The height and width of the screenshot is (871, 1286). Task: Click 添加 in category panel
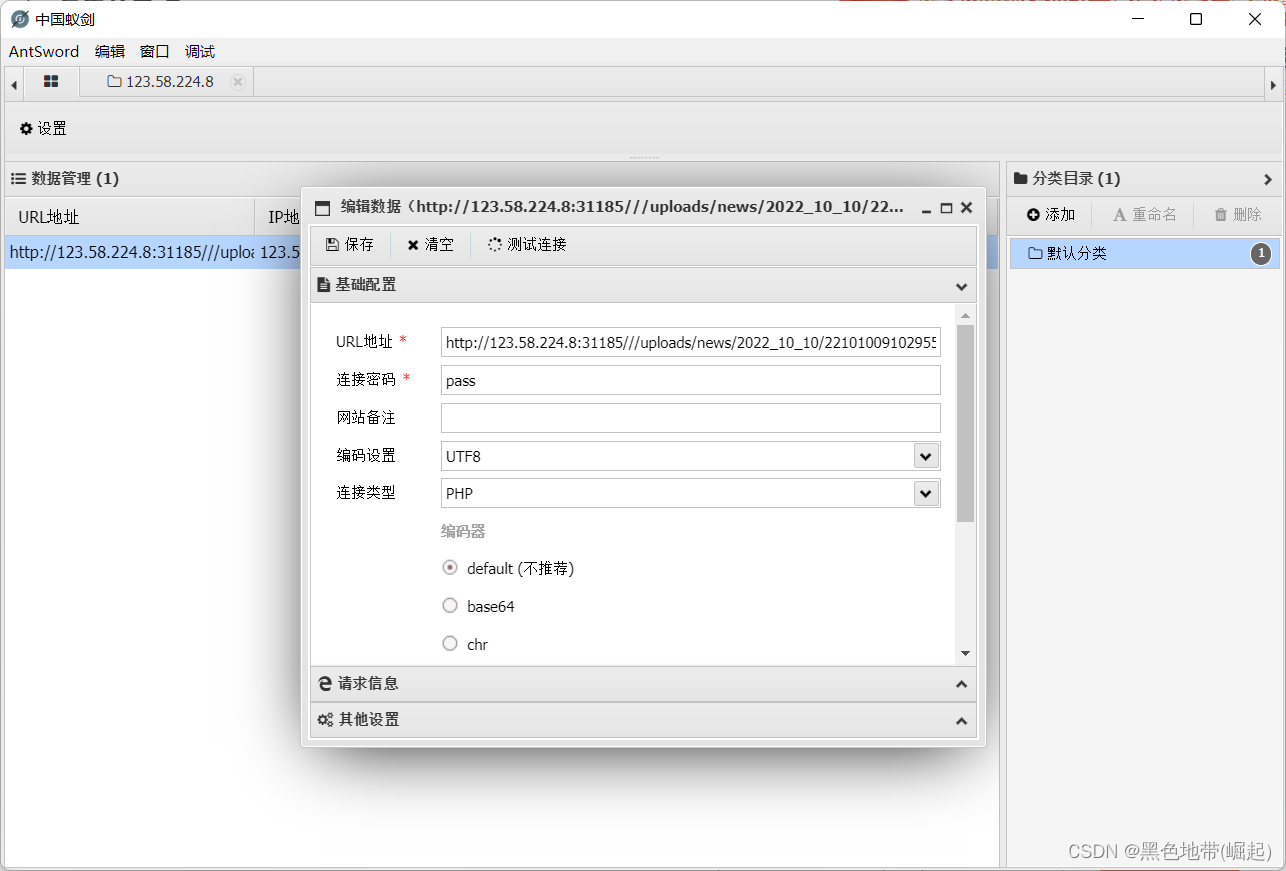1051,214
